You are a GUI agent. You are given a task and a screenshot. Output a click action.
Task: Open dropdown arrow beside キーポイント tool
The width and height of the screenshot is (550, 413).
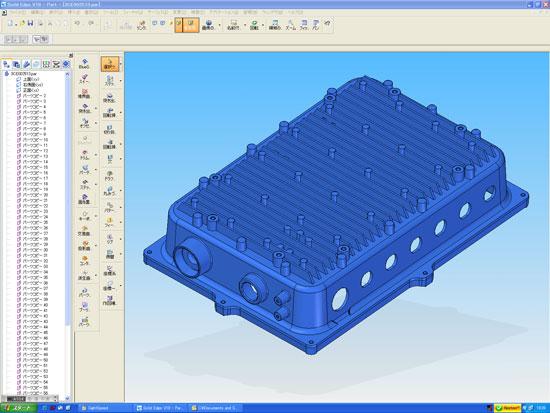click(x=96, y=216)
